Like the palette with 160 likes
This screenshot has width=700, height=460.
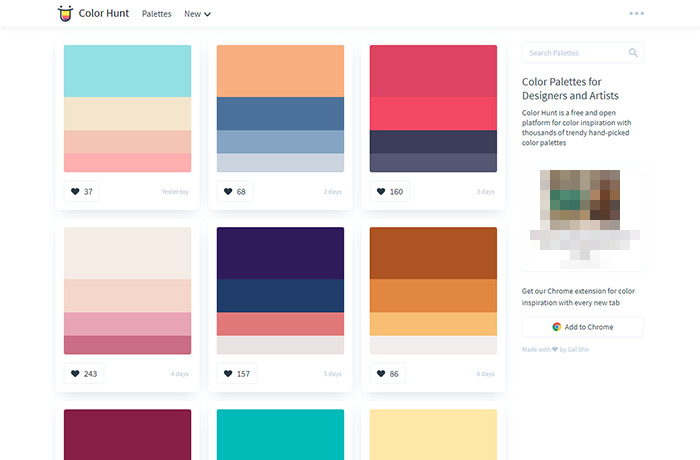(x=390, y=192)
